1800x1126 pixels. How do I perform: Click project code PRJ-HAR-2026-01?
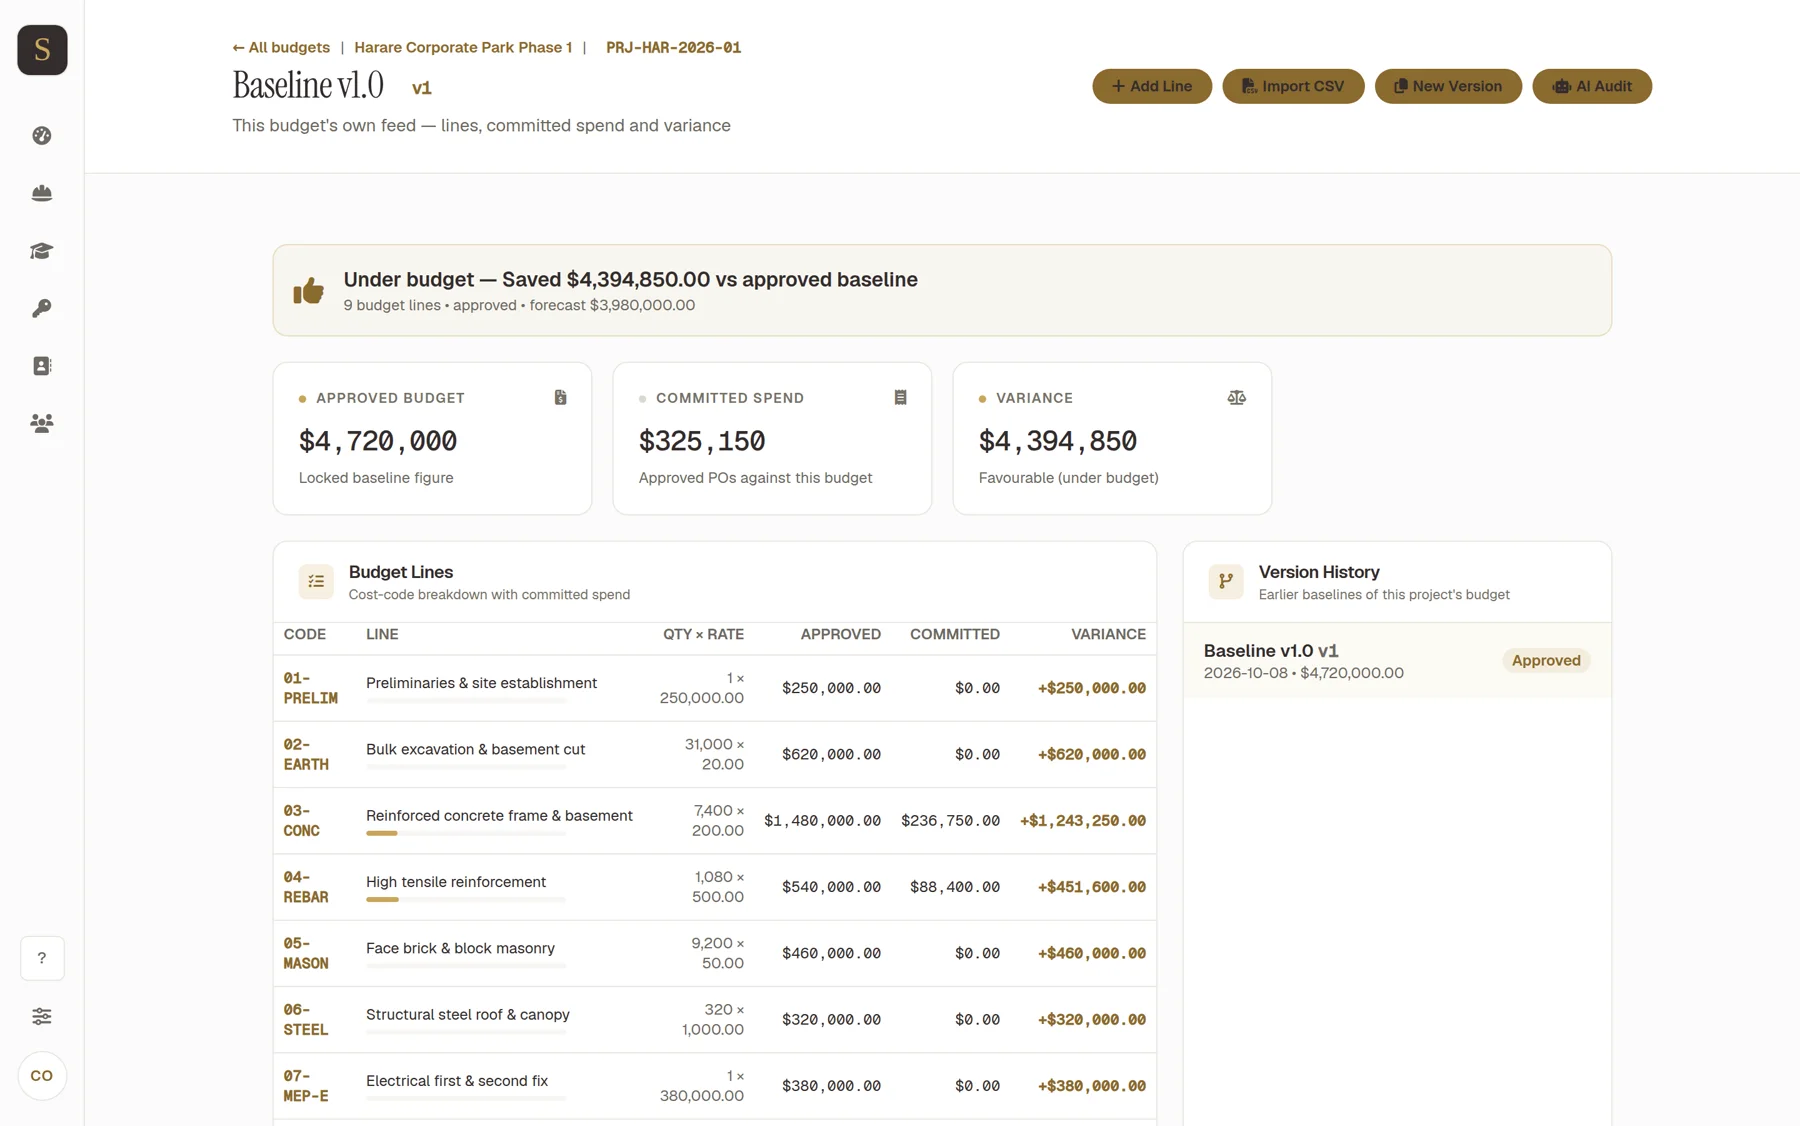(673, 47)
